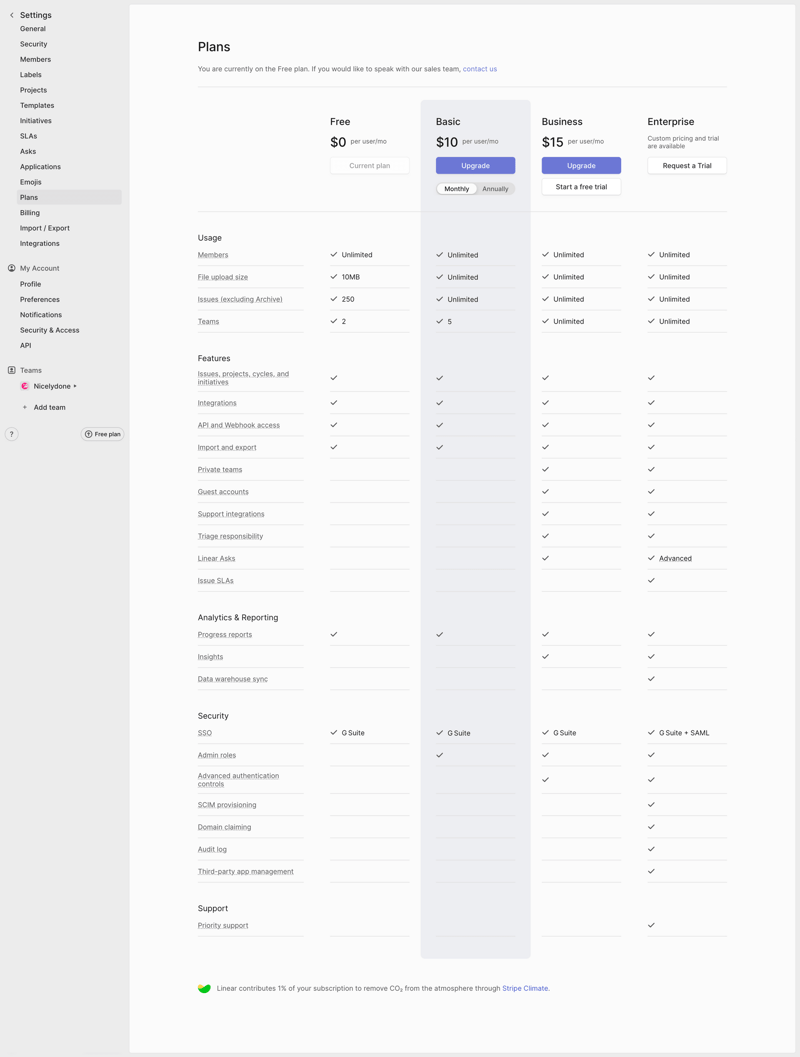This screenshot has width=800, height=1057.
Task: Click the Free plan badge at bottom left
Action: [x=102, y=434]
